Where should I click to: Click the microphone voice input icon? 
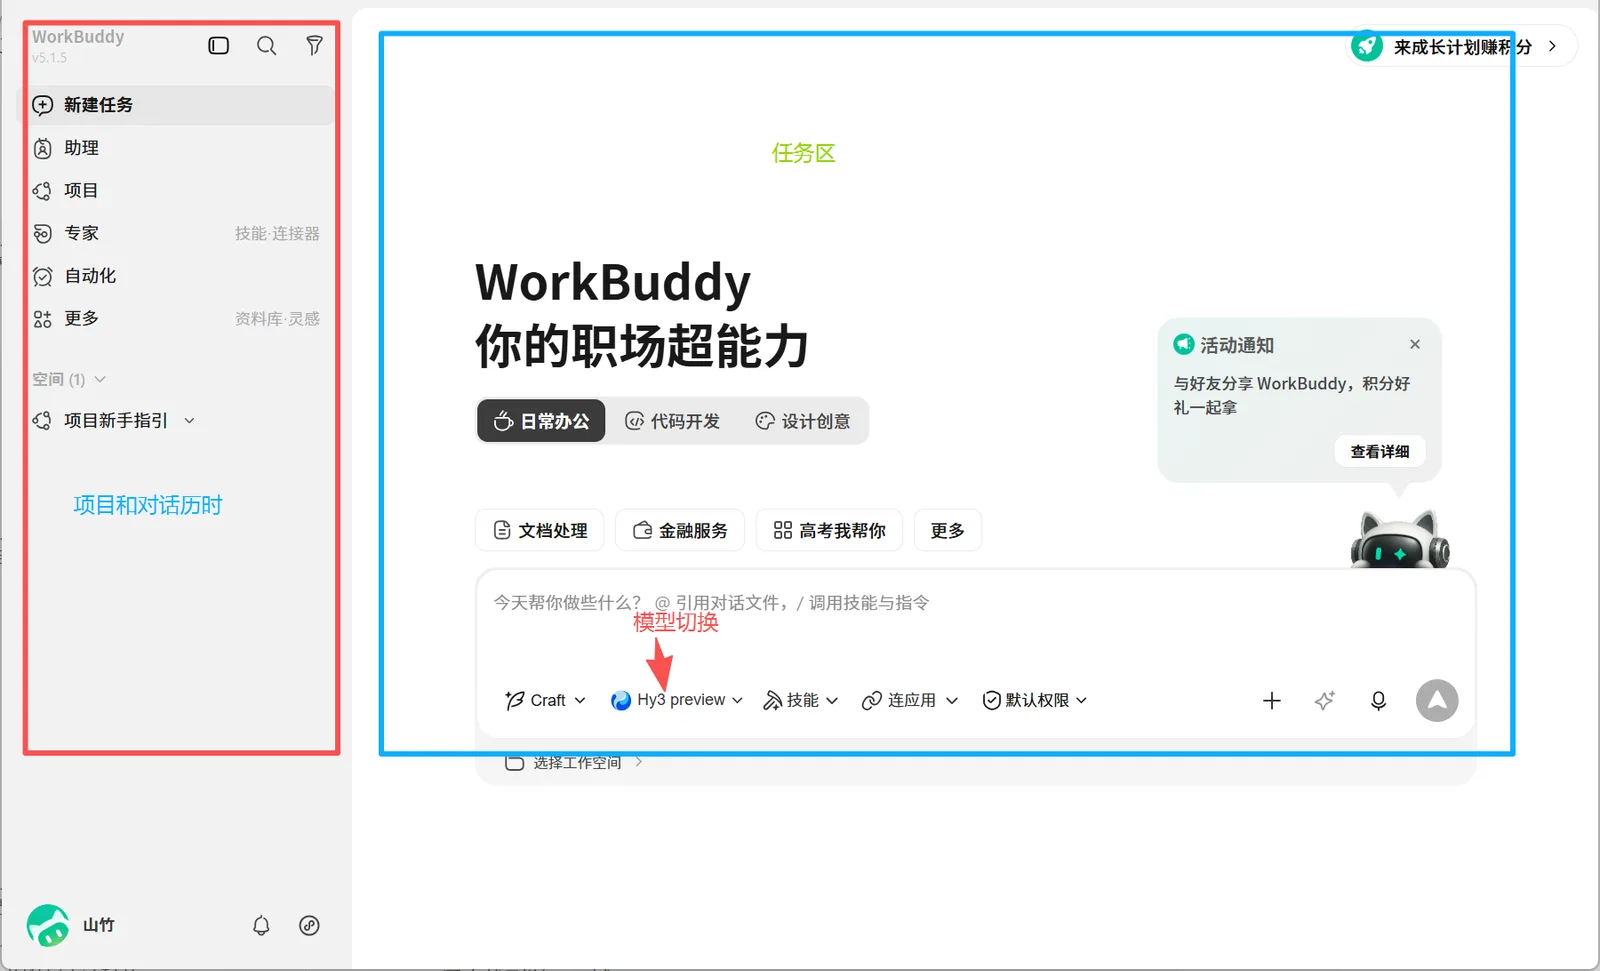click(1378, 701)
